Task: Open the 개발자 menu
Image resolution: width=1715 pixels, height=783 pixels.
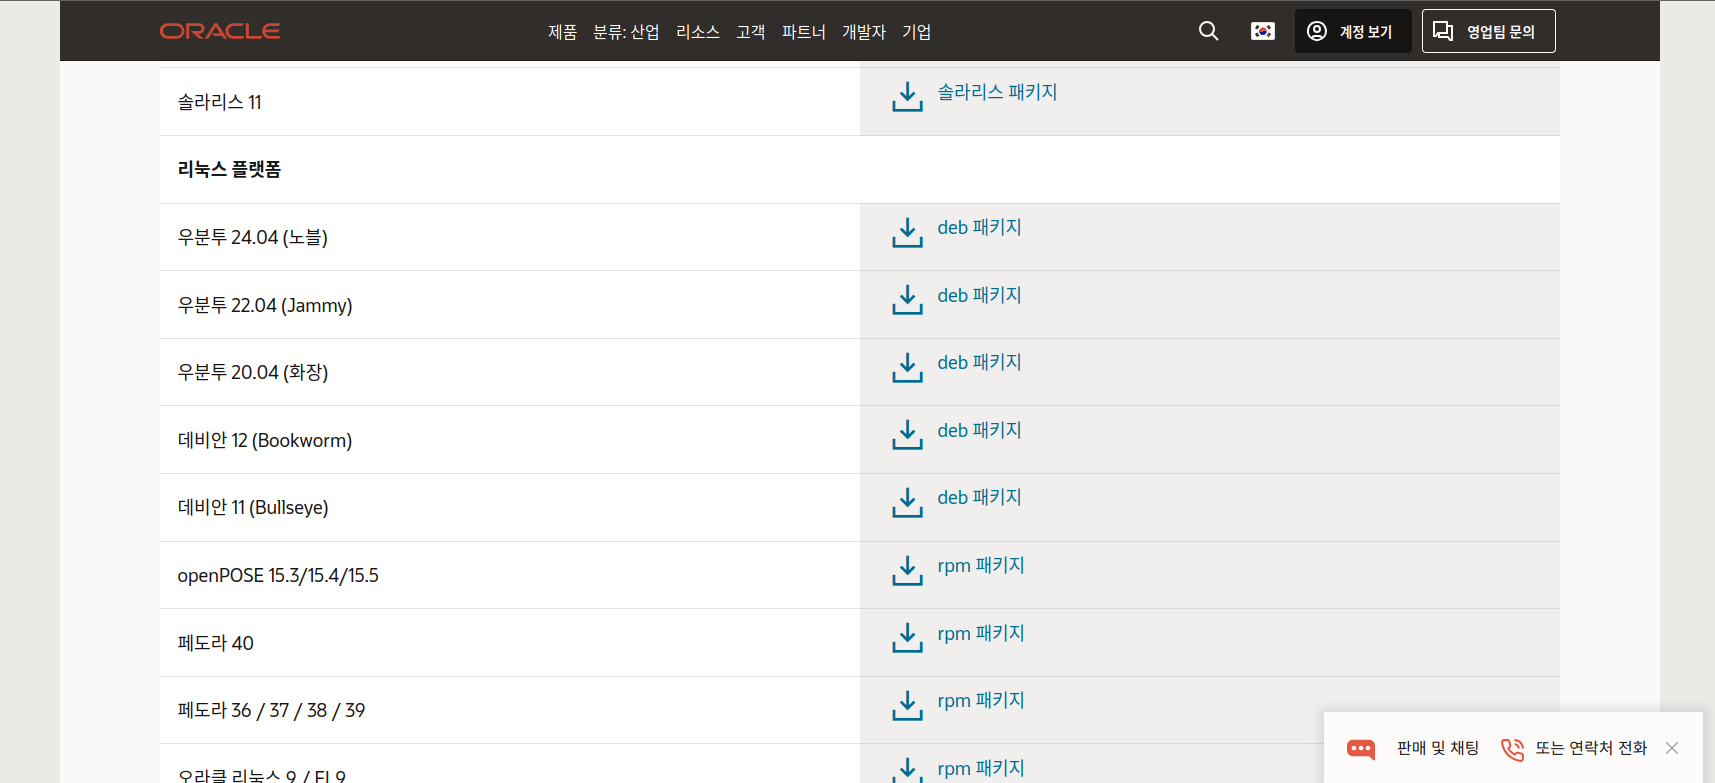Action: [864, 32]
